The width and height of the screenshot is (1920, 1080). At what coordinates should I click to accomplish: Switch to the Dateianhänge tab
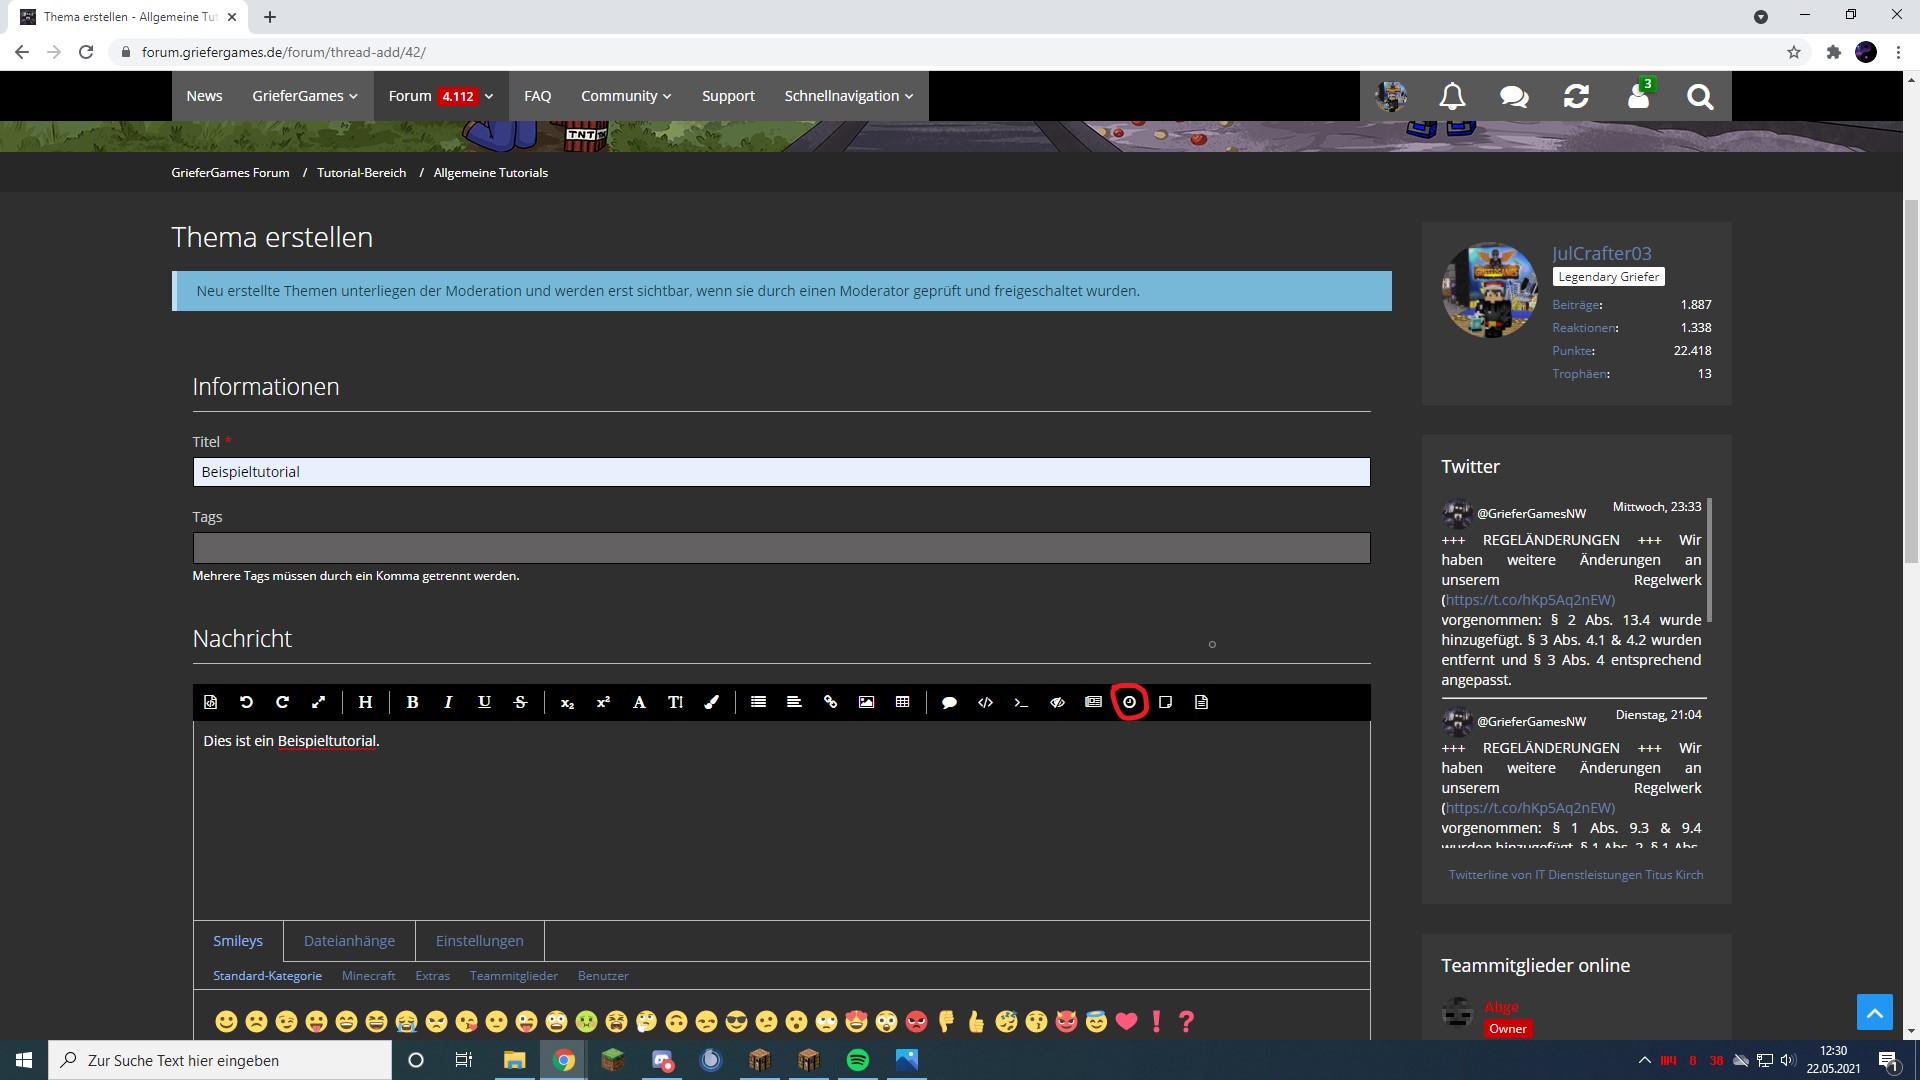click(349, 941)
